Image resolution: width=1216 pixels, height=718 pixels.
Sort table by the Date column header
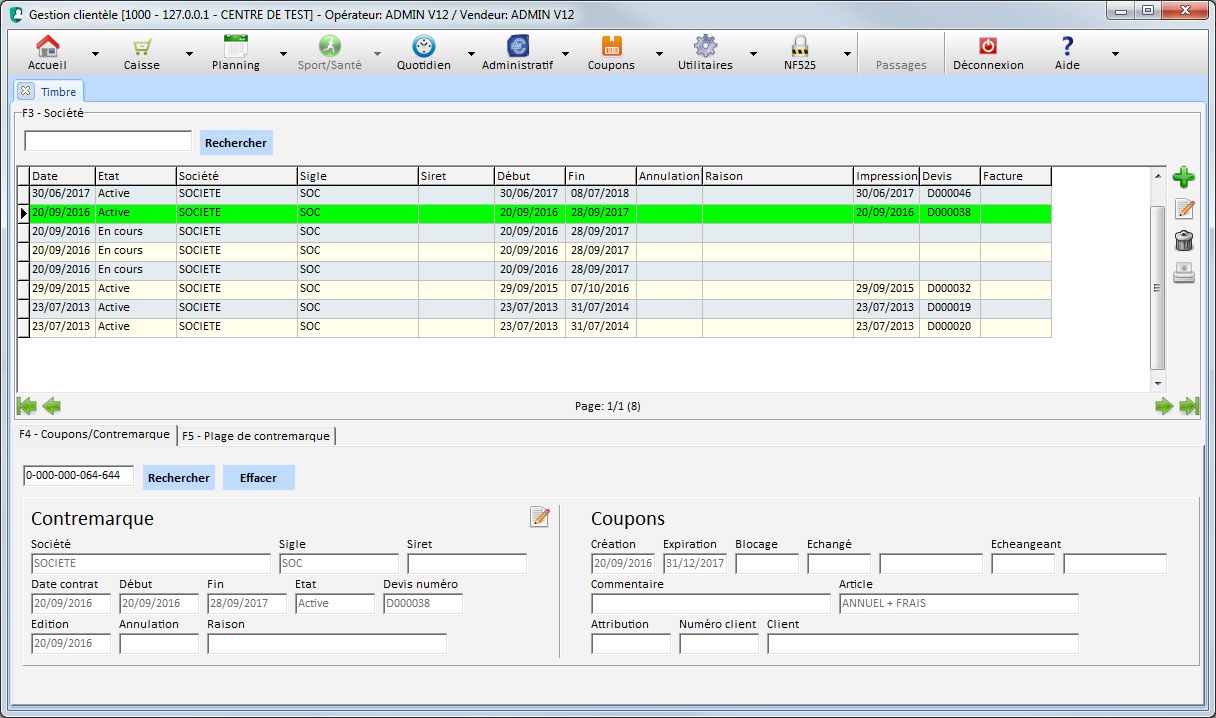(62, 176)
